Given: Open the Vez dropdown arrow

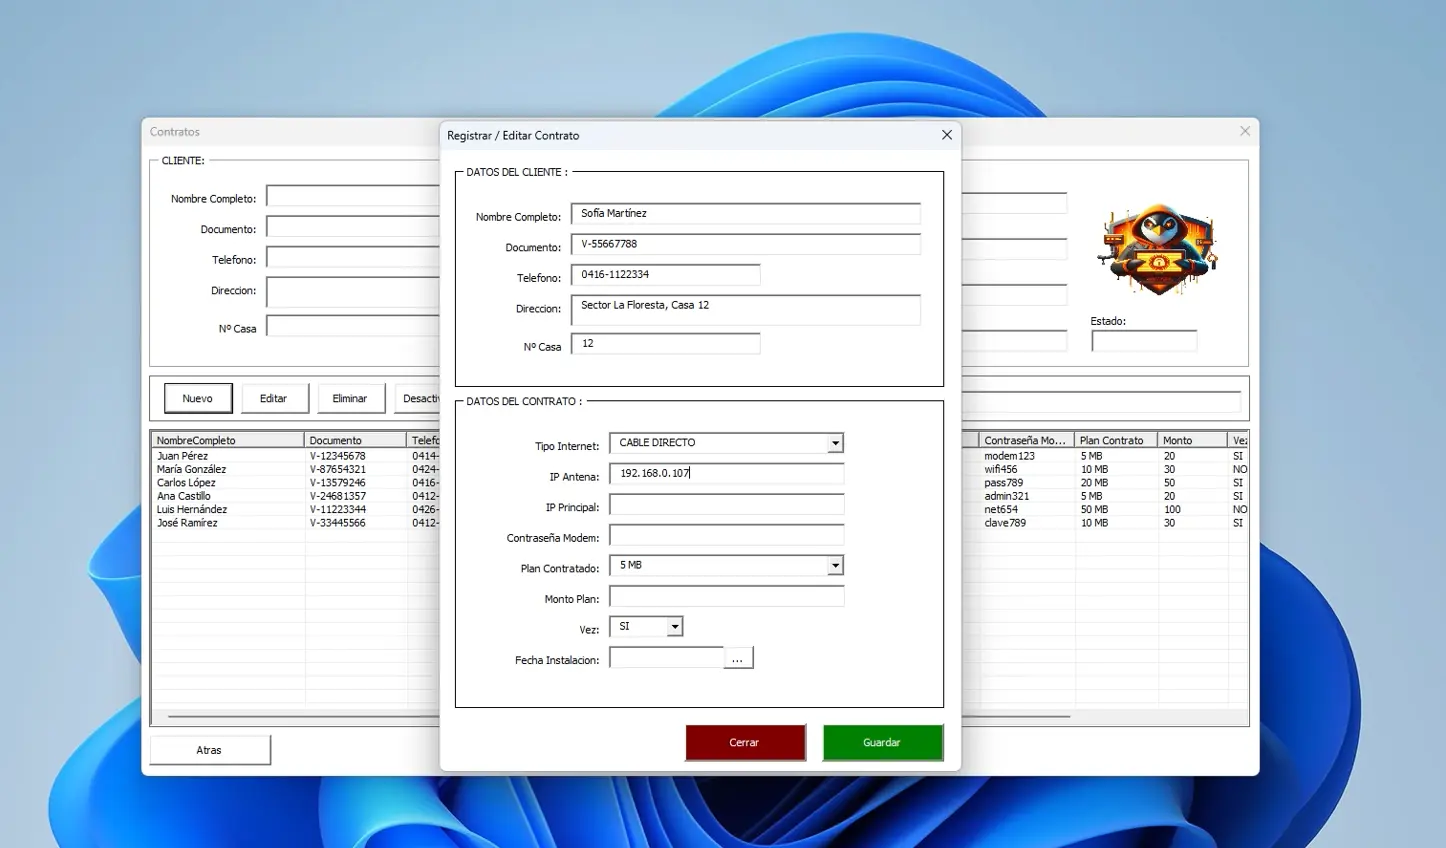Looking at the screenshot, I should click(675, 627).
